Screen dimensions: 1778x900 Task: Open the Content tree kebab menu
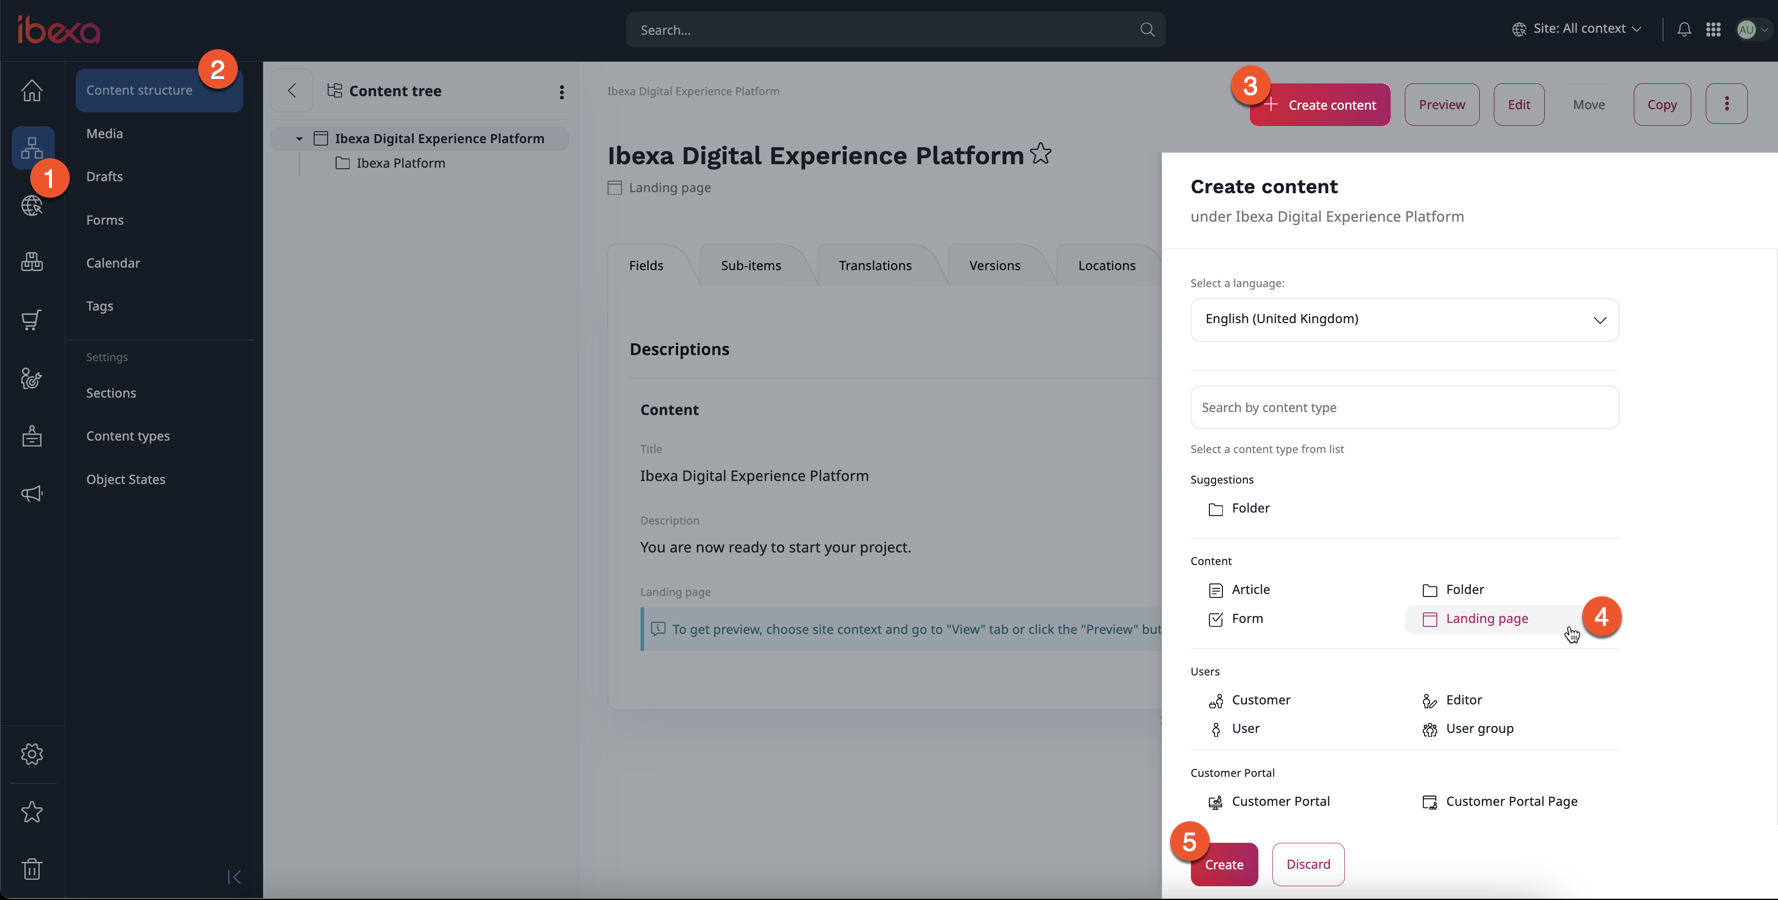click(x=562, y=91)
